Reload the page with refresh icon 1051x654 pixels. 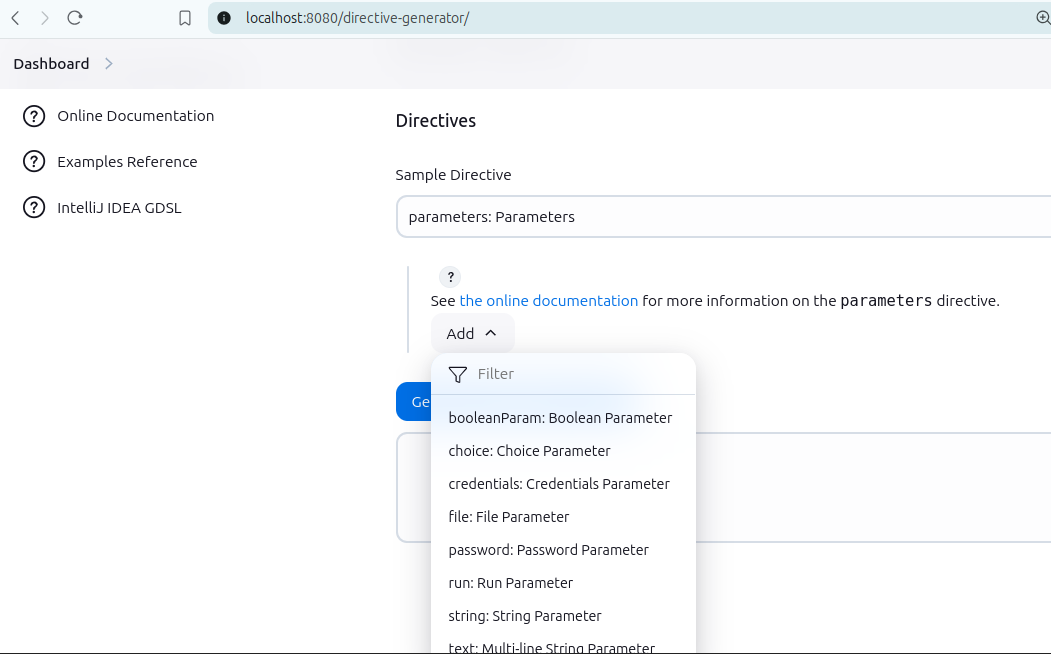75,18
